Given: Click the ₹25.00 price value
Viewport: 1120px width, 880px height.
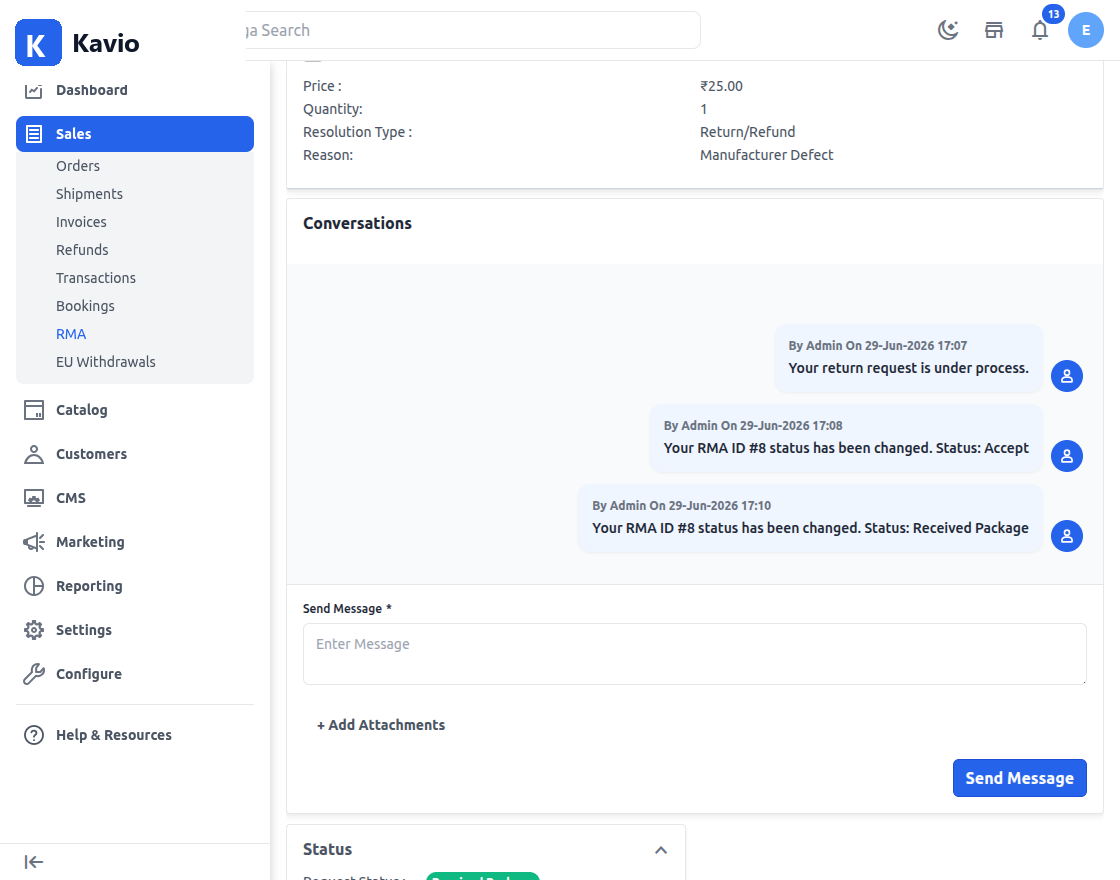Looking at the screenshot, I should [x=721, y=86].
